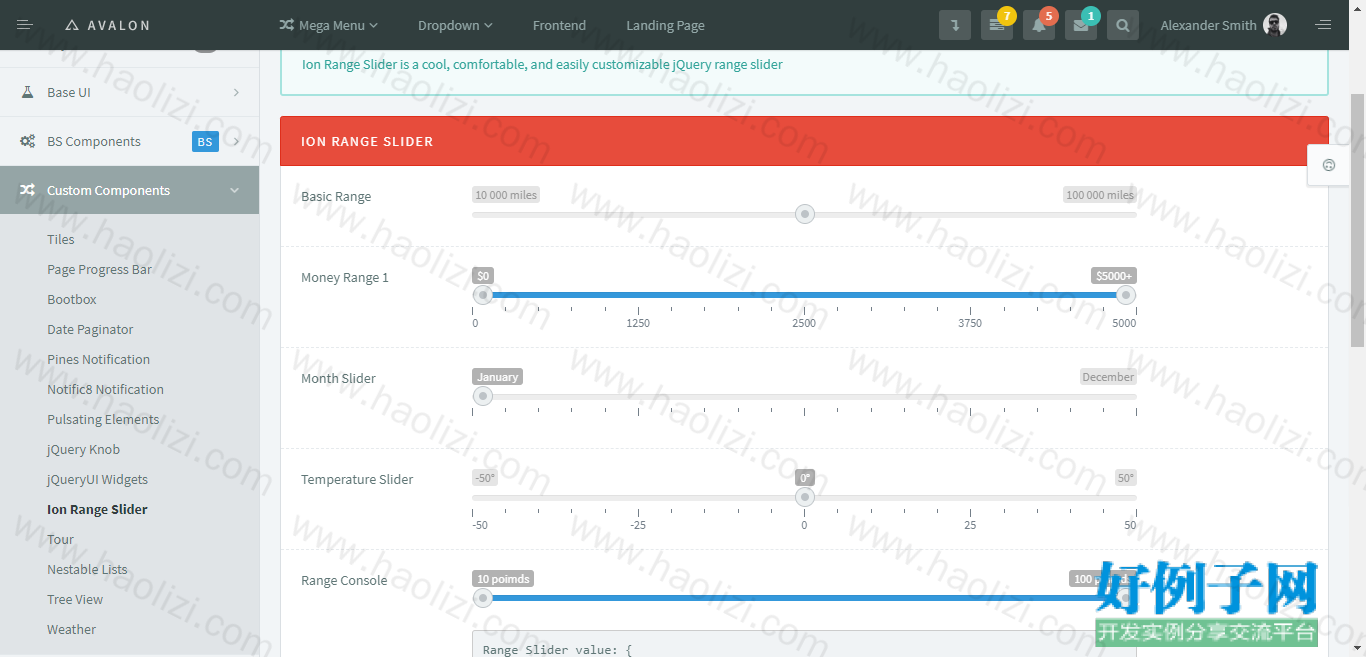Open Weather sidebar item
Image resolution: width=1366 pixels, height=657 pixels.
click(x=71, y=629)
